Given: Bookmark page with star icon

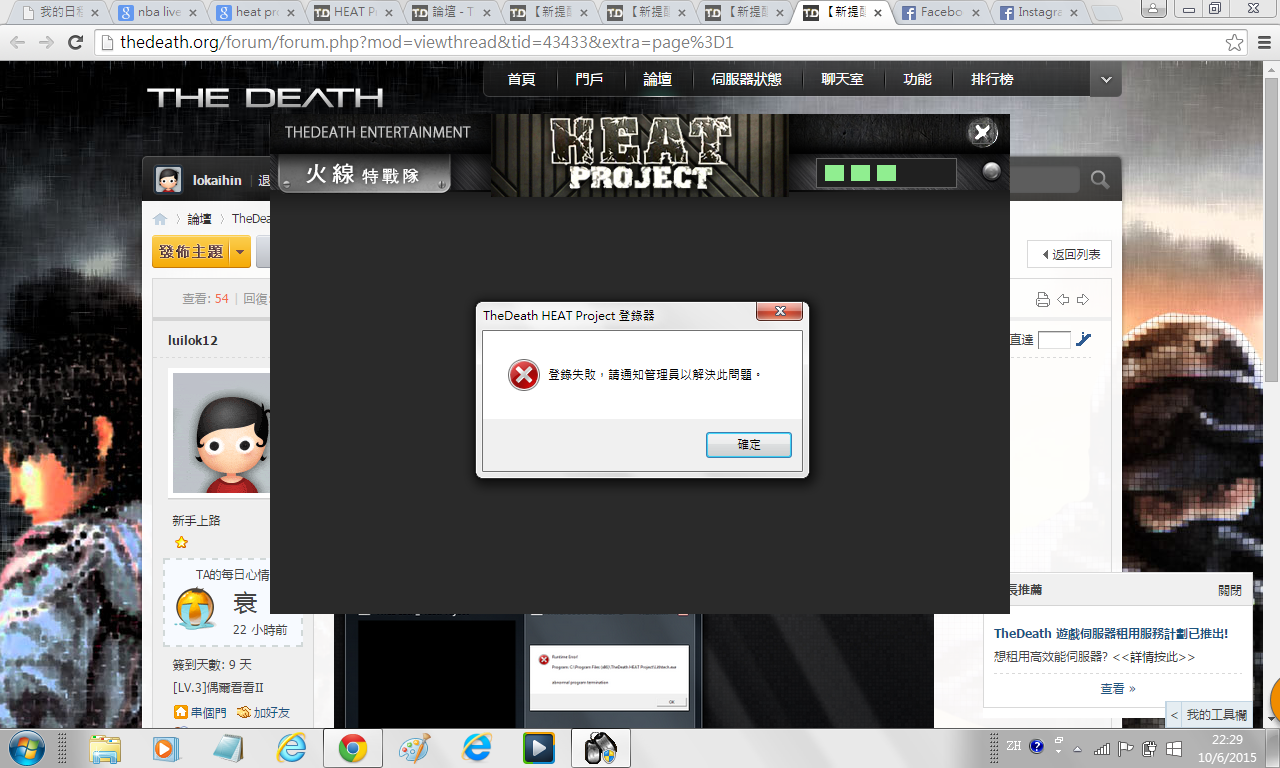Looking at the screenshot, I should pyautogui.click(x=1235, y=43).
